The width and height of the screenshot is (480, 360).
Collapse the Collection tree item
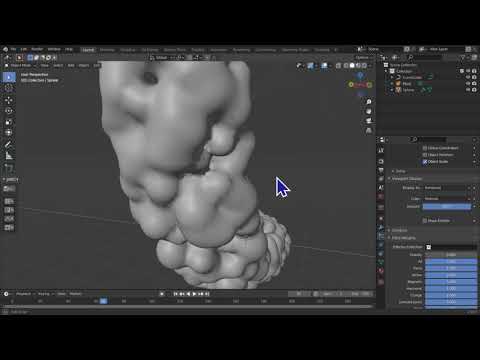coord(386,71)
